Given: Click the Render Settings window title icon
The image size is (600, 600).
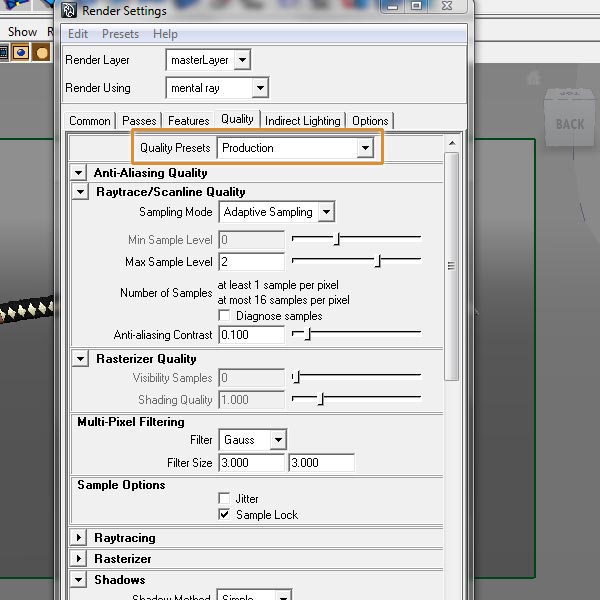Looking at the screenshot, I should pyautogui.click(x=69, y=10).
